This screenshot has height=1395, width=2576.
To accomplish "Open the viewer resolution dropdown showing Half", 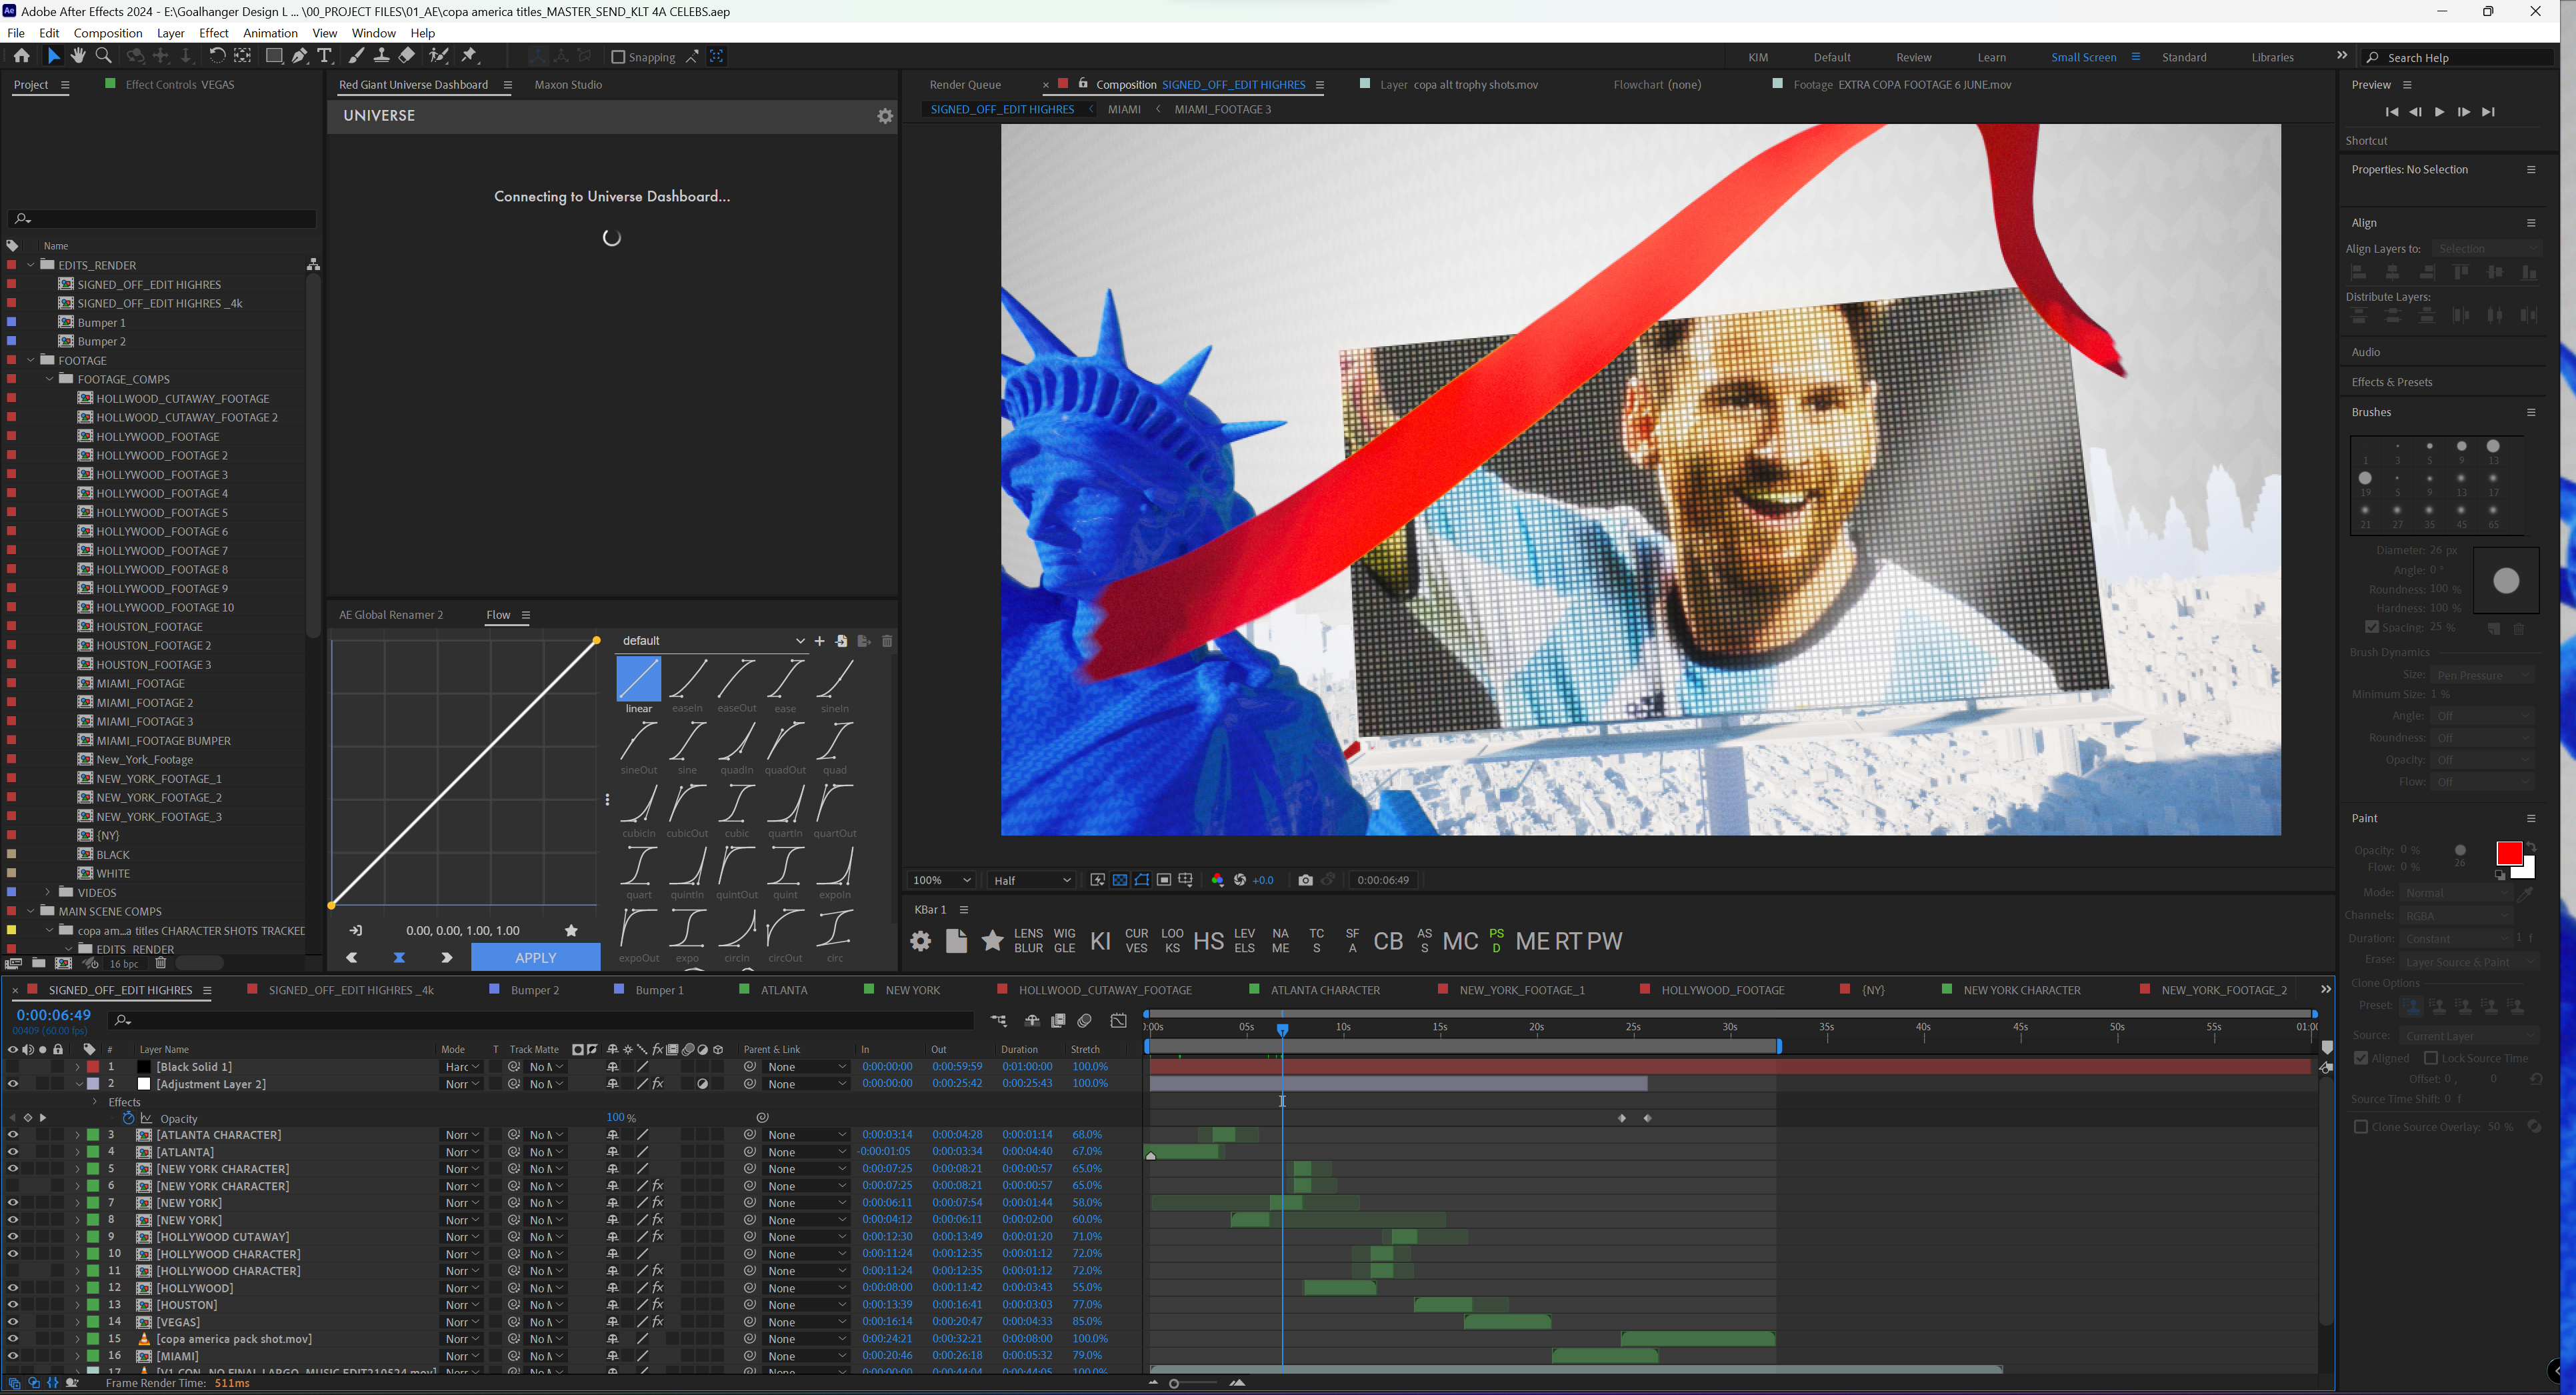I will click(x=1031, y=880).
